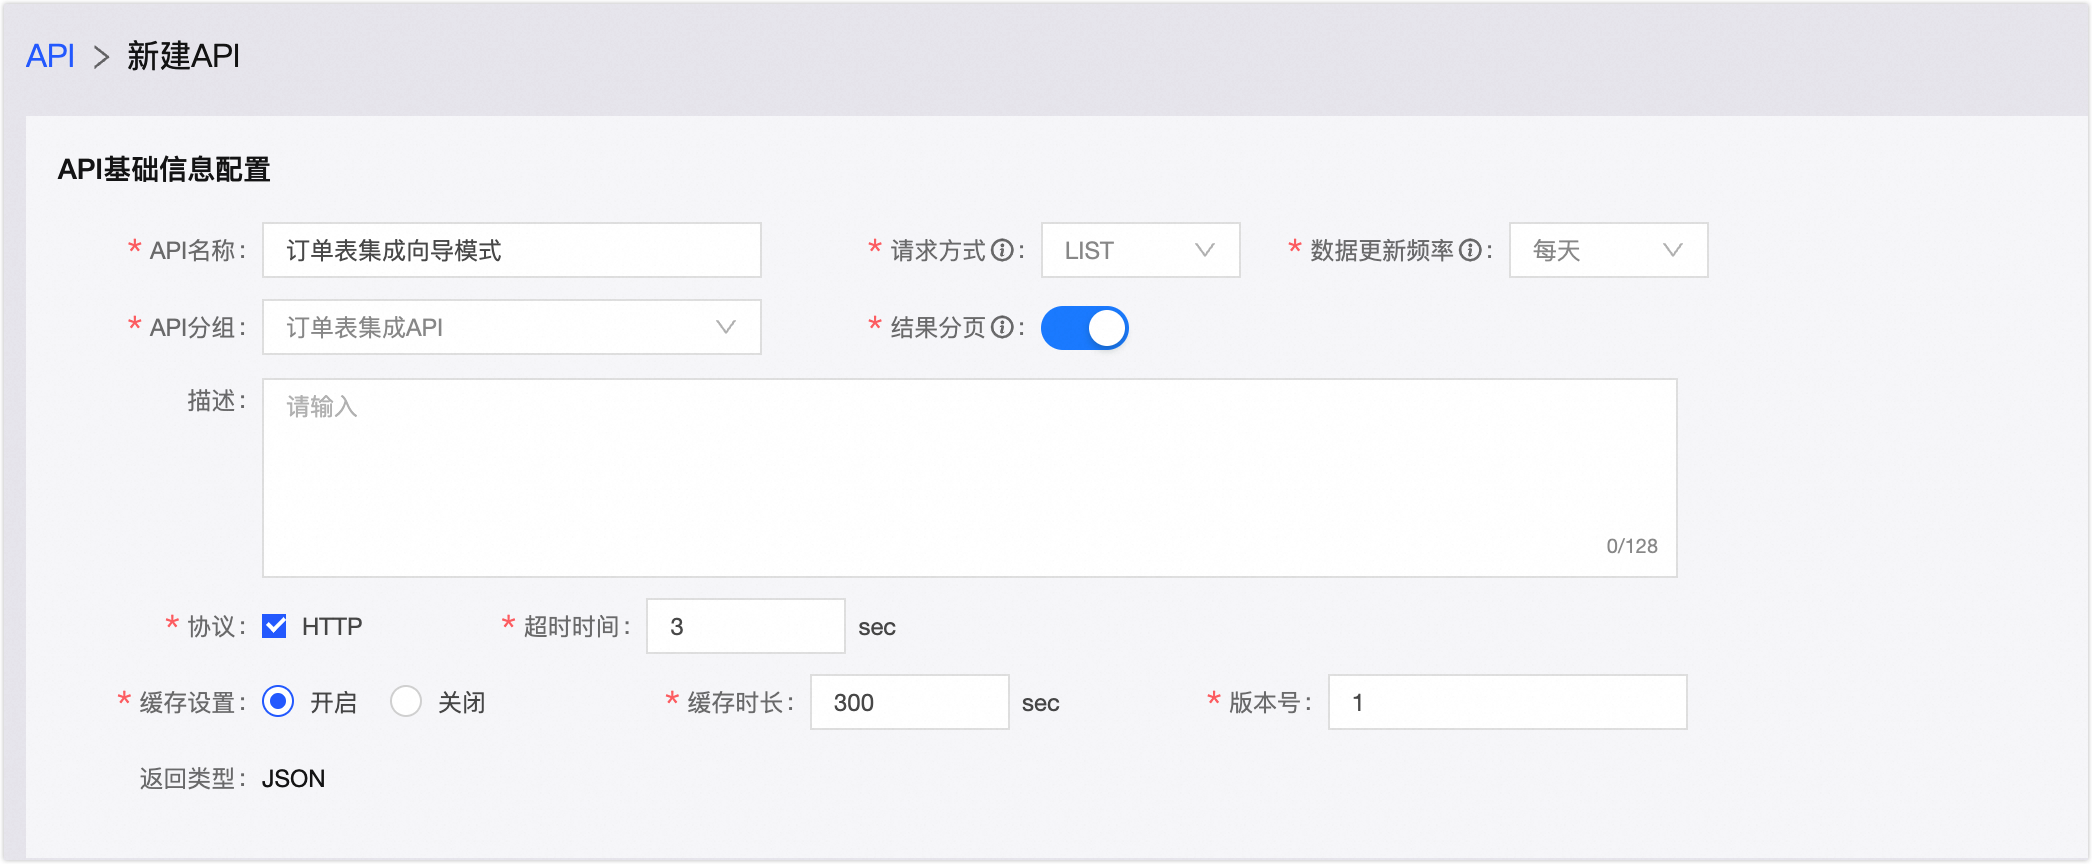Click the info icon next to 结果分页
Screen dimensions: 2092x864
[1002, 328]
